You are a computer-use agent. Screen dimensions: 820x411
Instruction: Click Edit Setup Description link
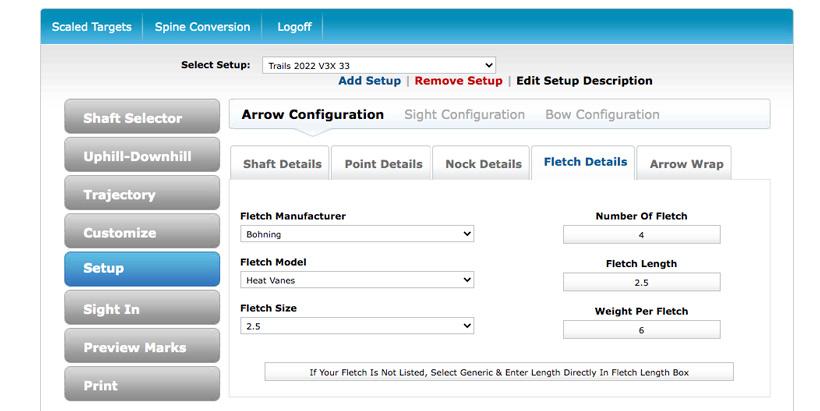[x=584, y=81]
